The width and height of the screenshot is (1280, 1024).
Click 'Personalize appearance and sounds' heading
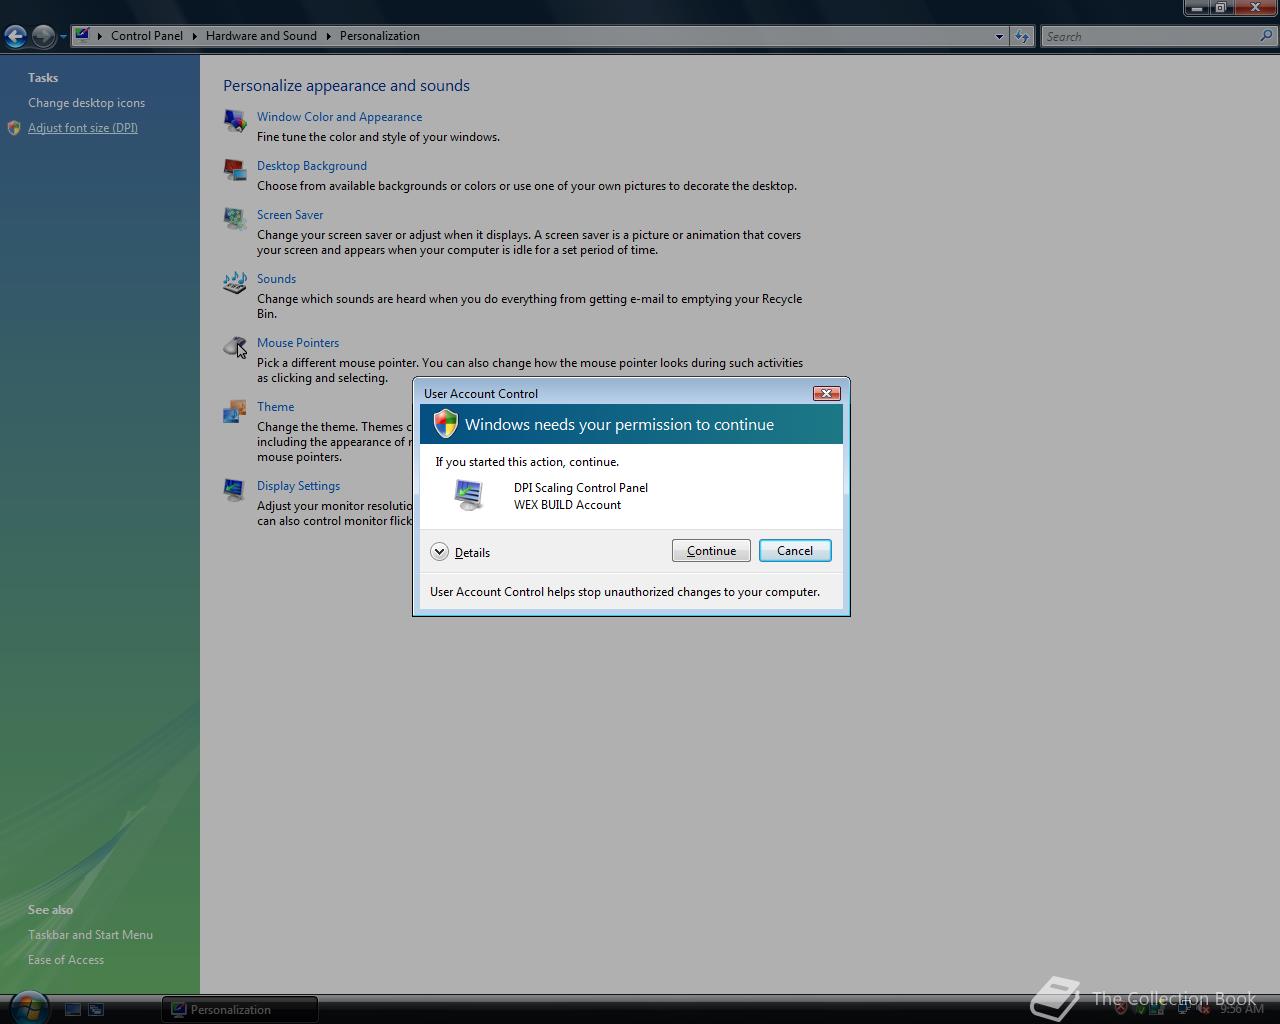tap(346, 86)
